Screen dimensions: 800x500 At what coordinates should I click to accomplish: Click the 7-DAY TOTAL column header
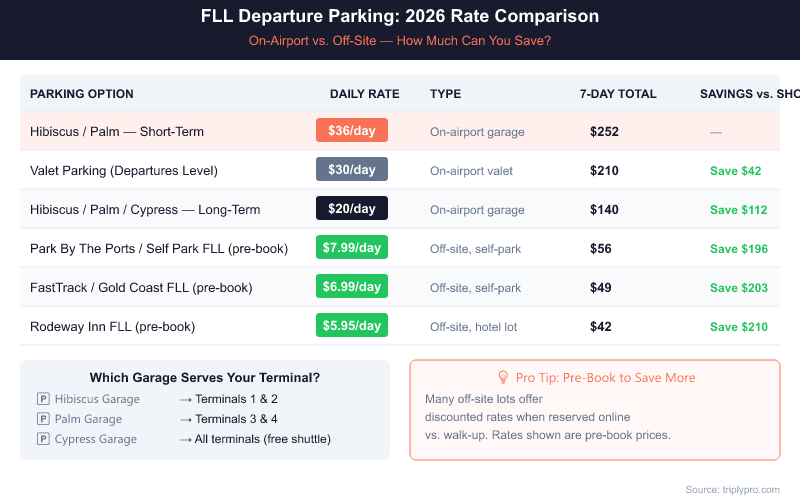(618, 94)
